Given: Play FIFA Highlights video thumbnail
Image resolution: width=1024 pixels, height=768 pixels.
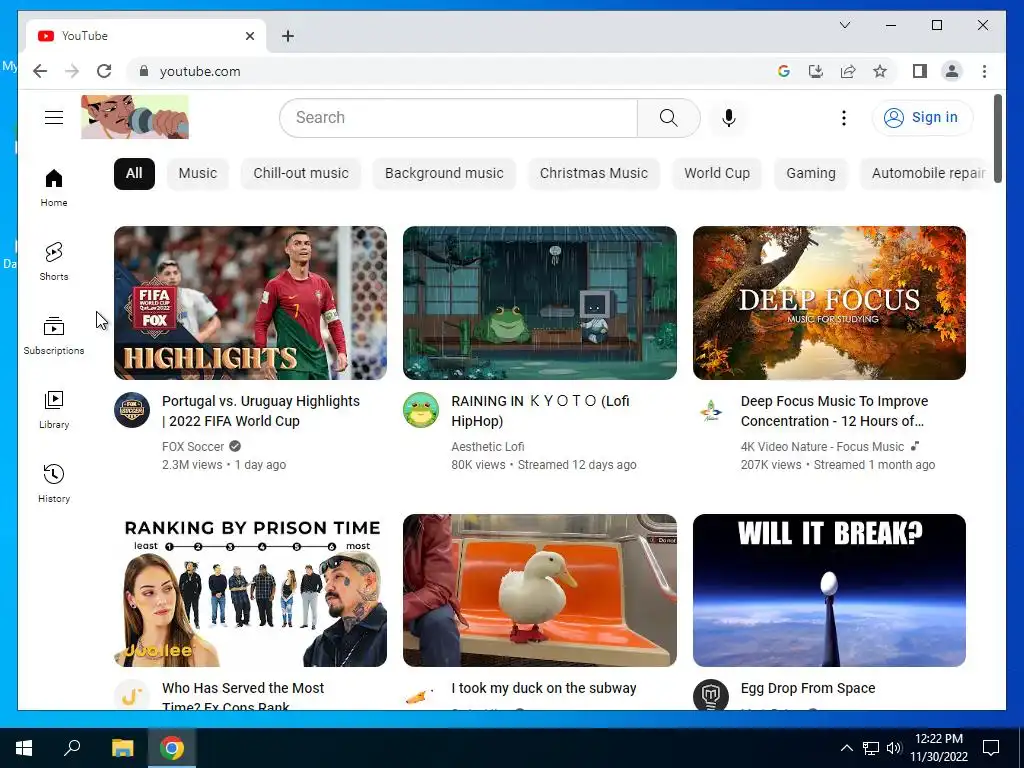Looking at the screenshot, I should [250, 302].
